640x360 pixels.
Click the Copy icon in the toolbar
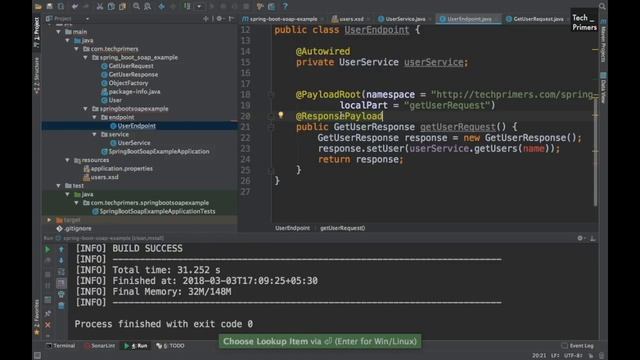[x=111, y=7]
